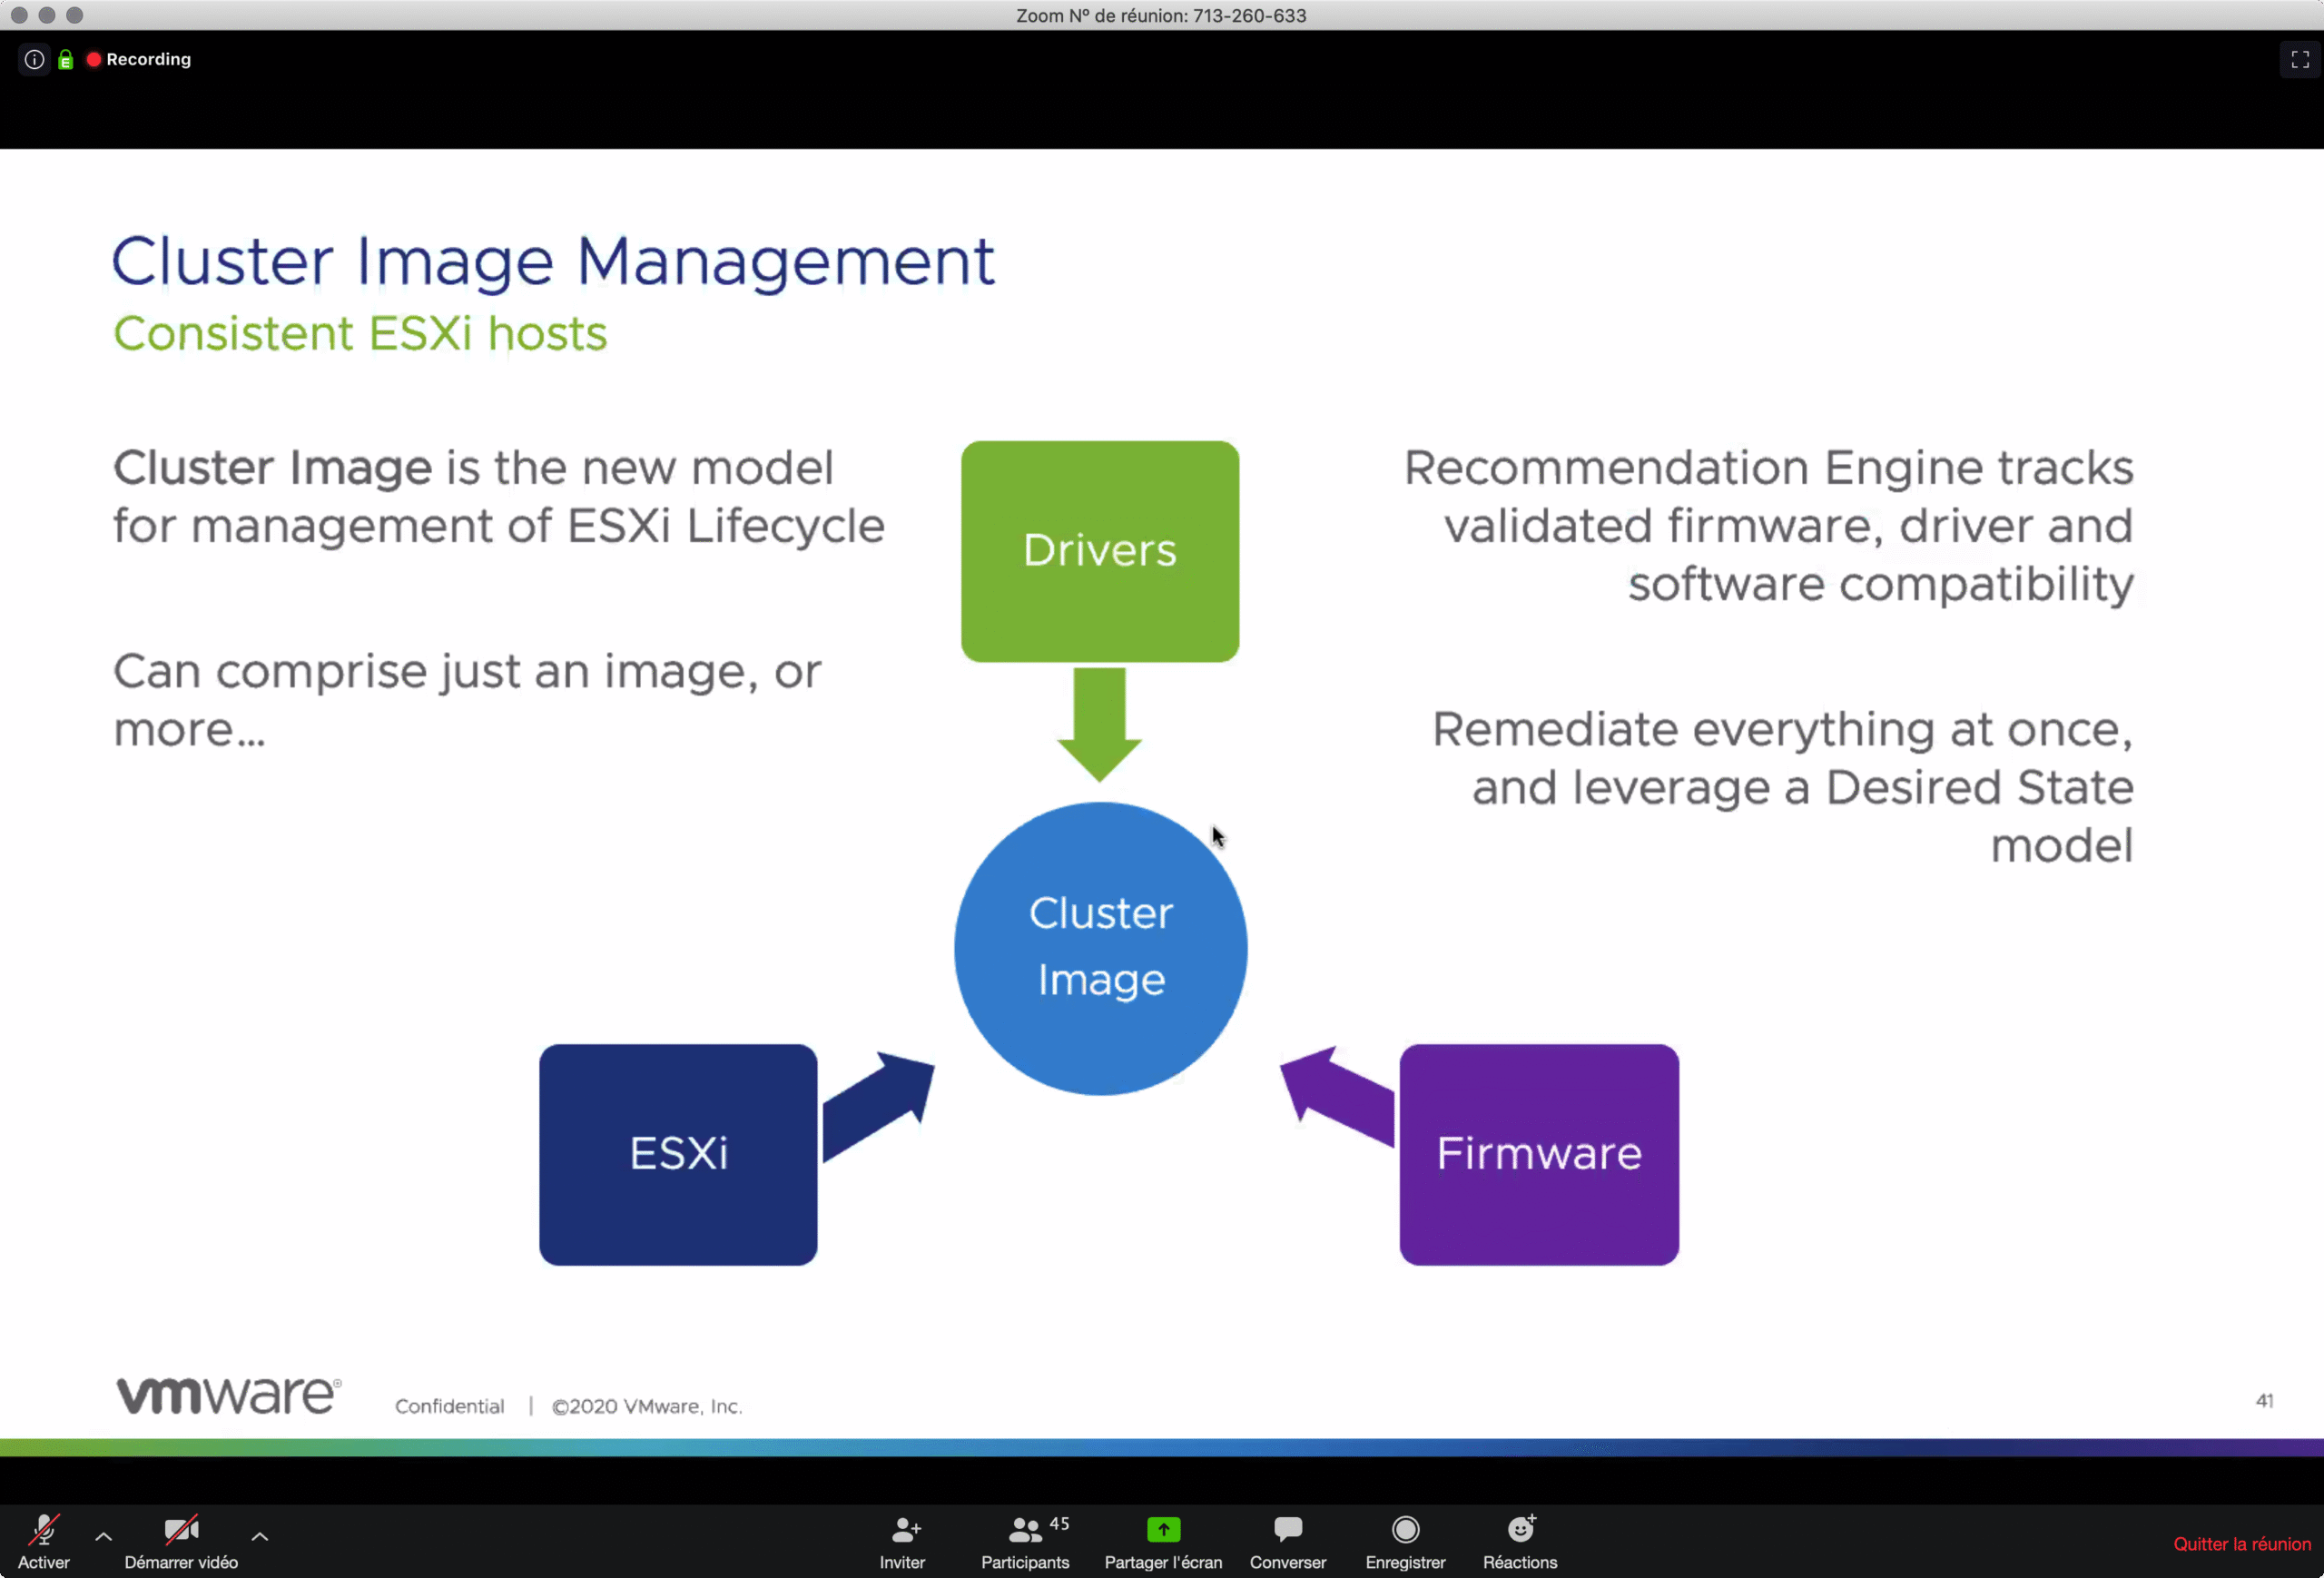Click the Recording status label
The width and height of the screenshot is (2324, 1578).
click(x=148, y=60)
